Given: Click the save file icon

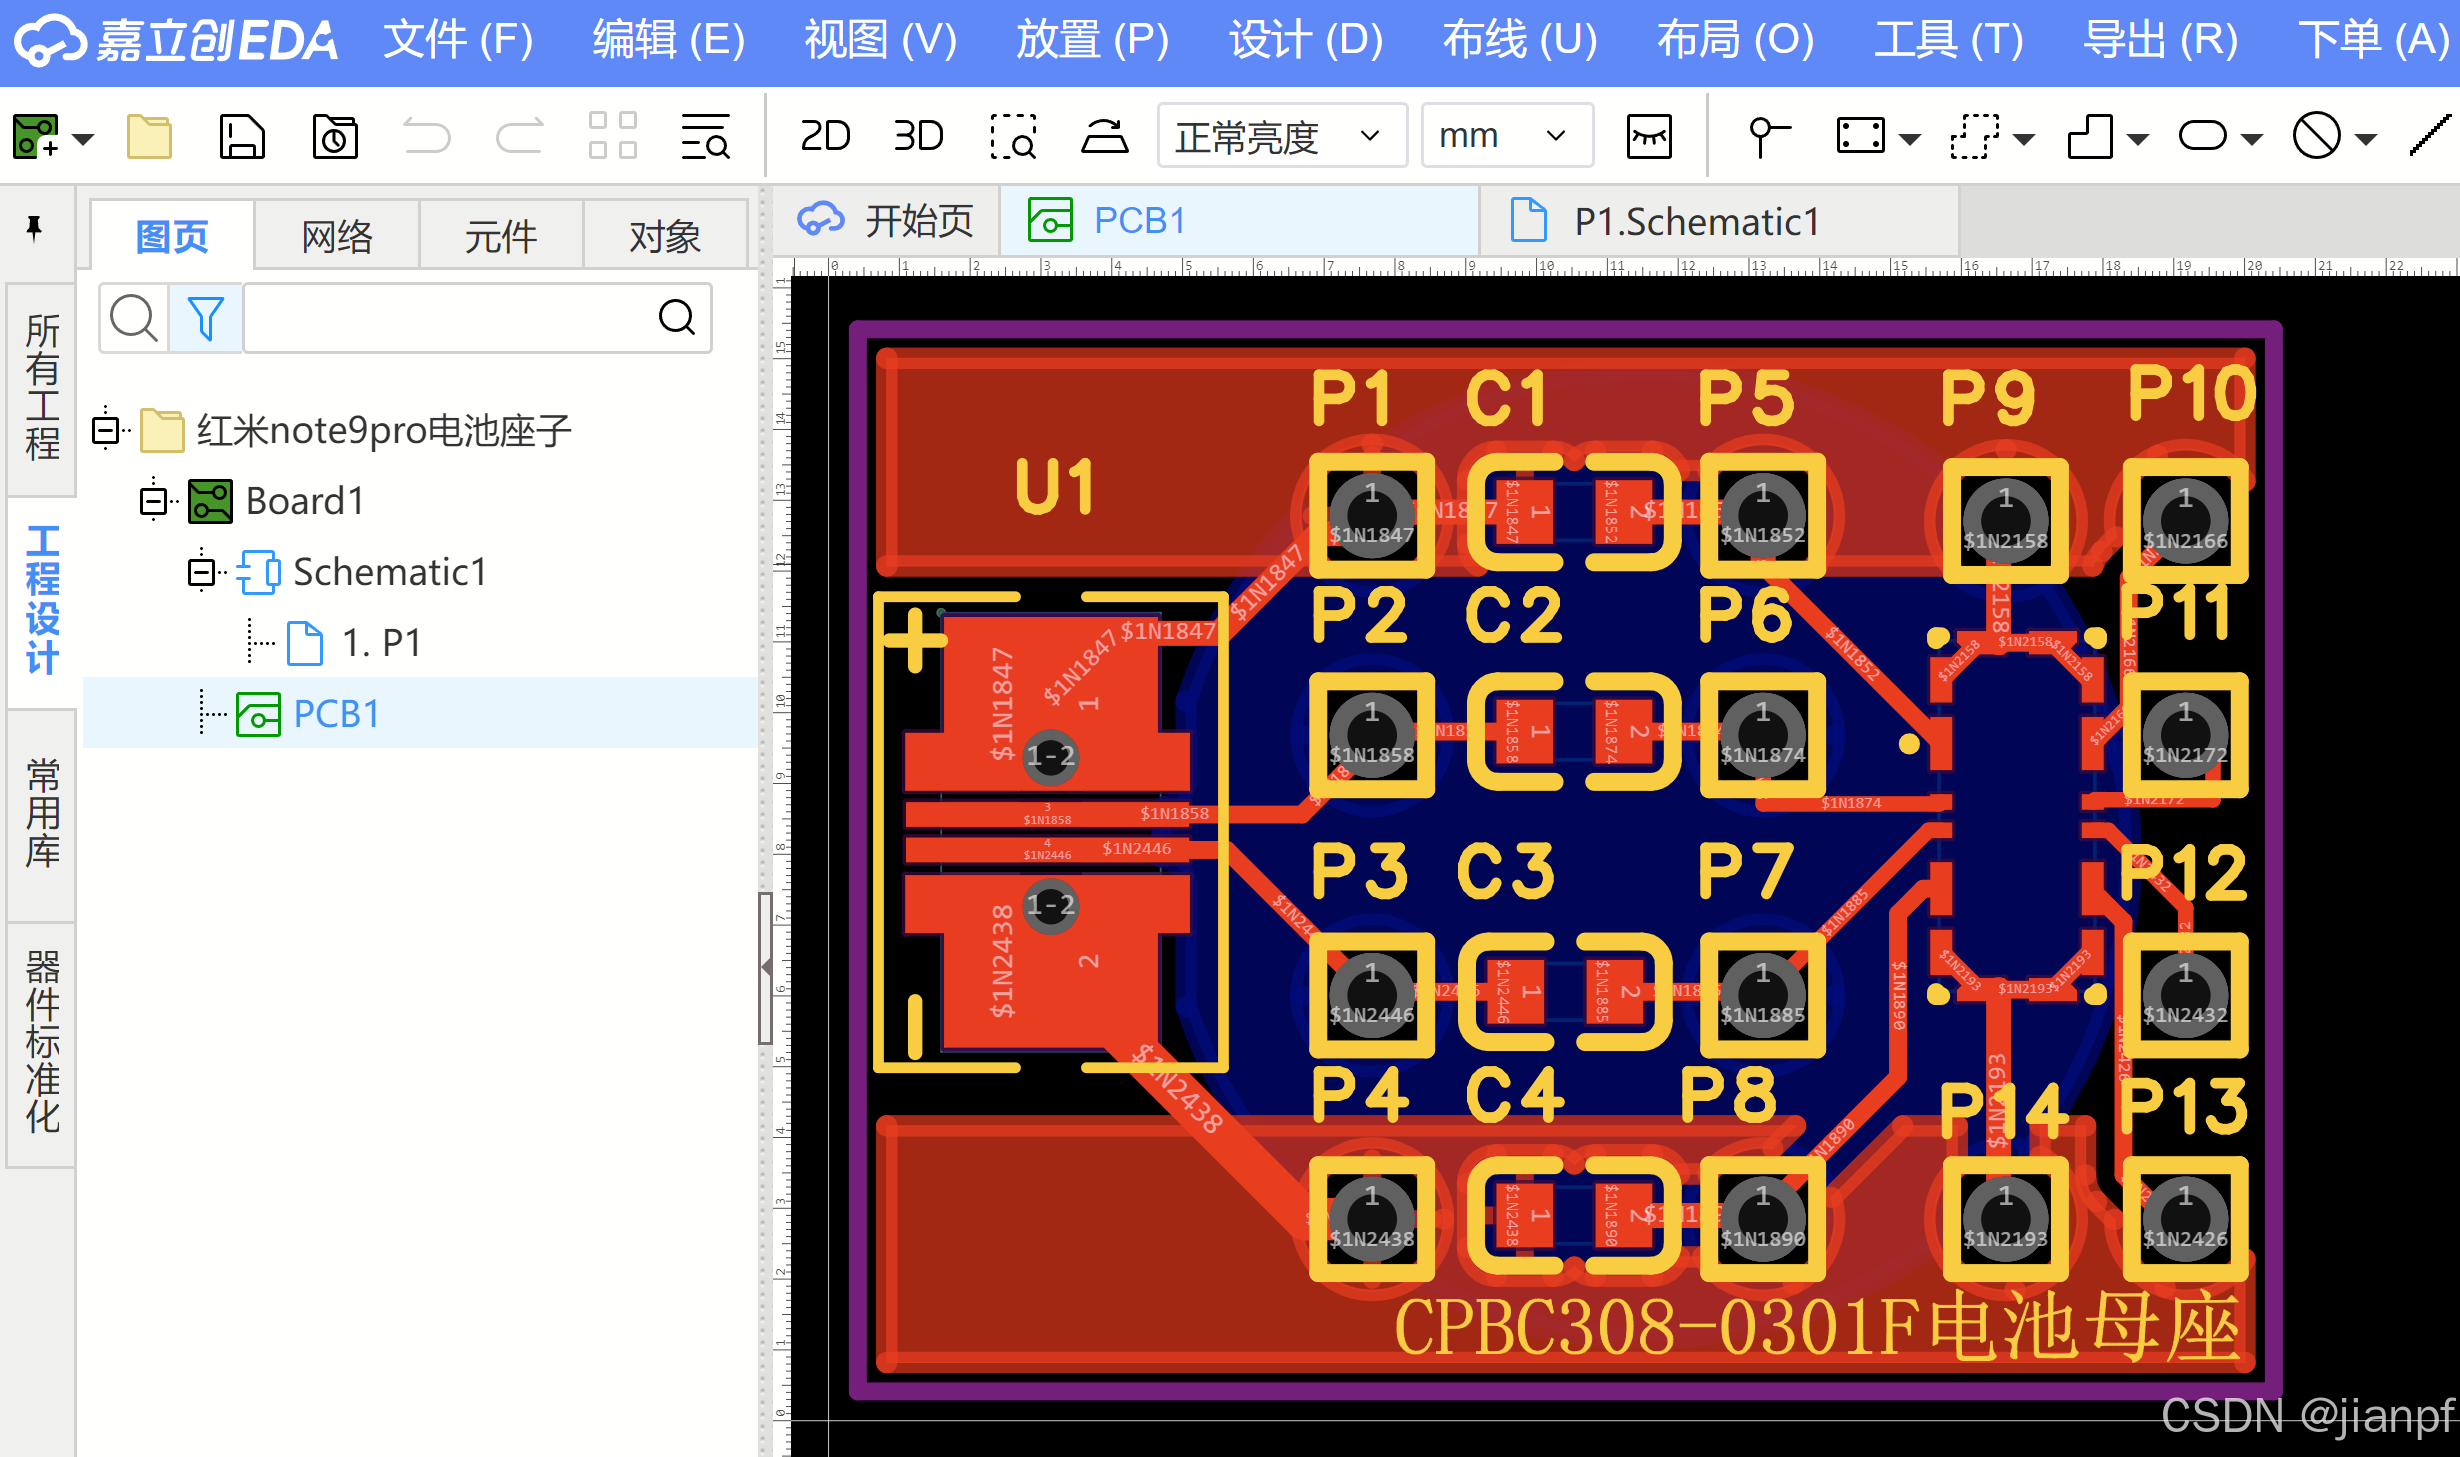Looking at the screenshot, I should (x=241, y=136).
